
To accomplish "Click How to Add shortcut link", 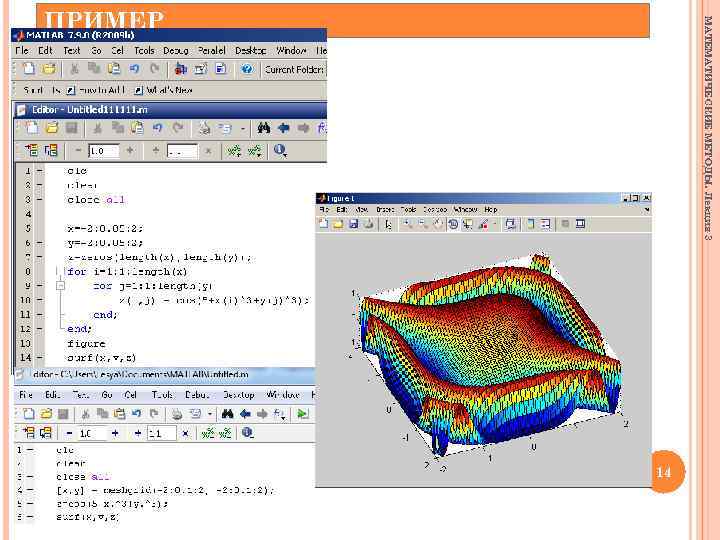I will pos(97,90).
